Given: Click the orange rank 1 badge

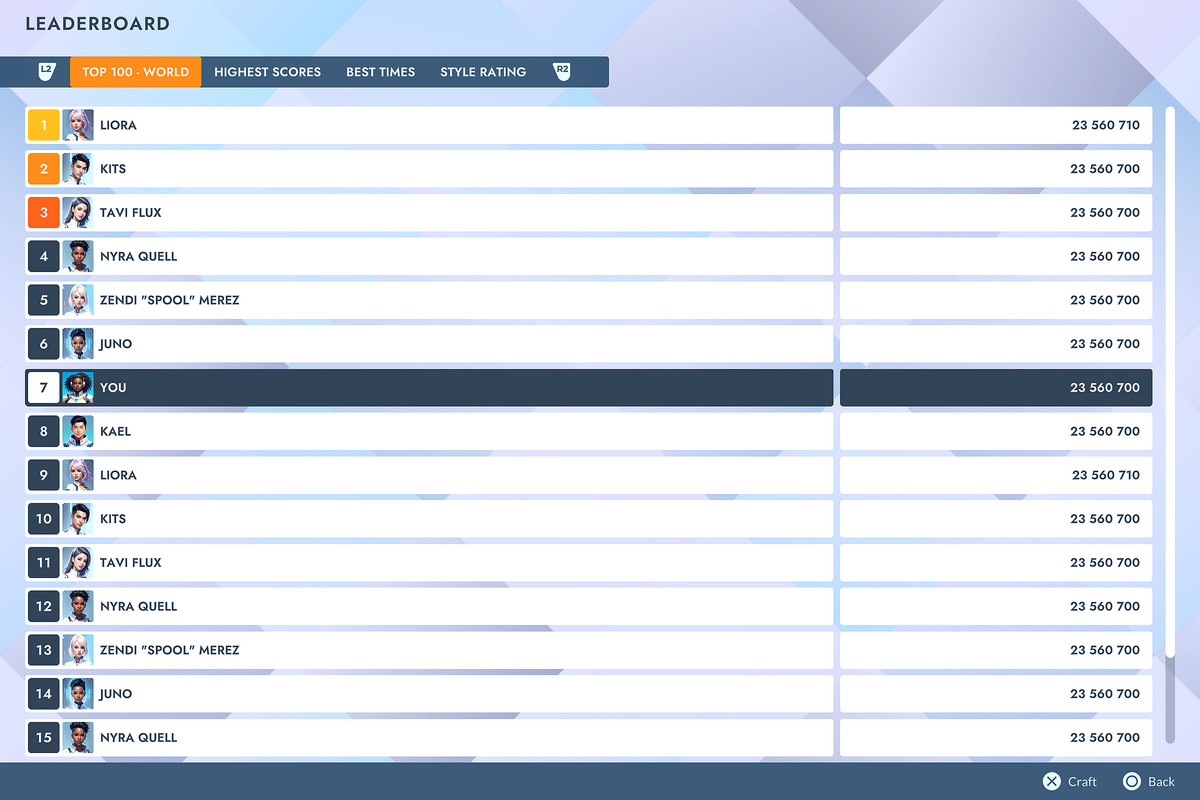Looking at the screenshot, I should [x=43, y=124].
